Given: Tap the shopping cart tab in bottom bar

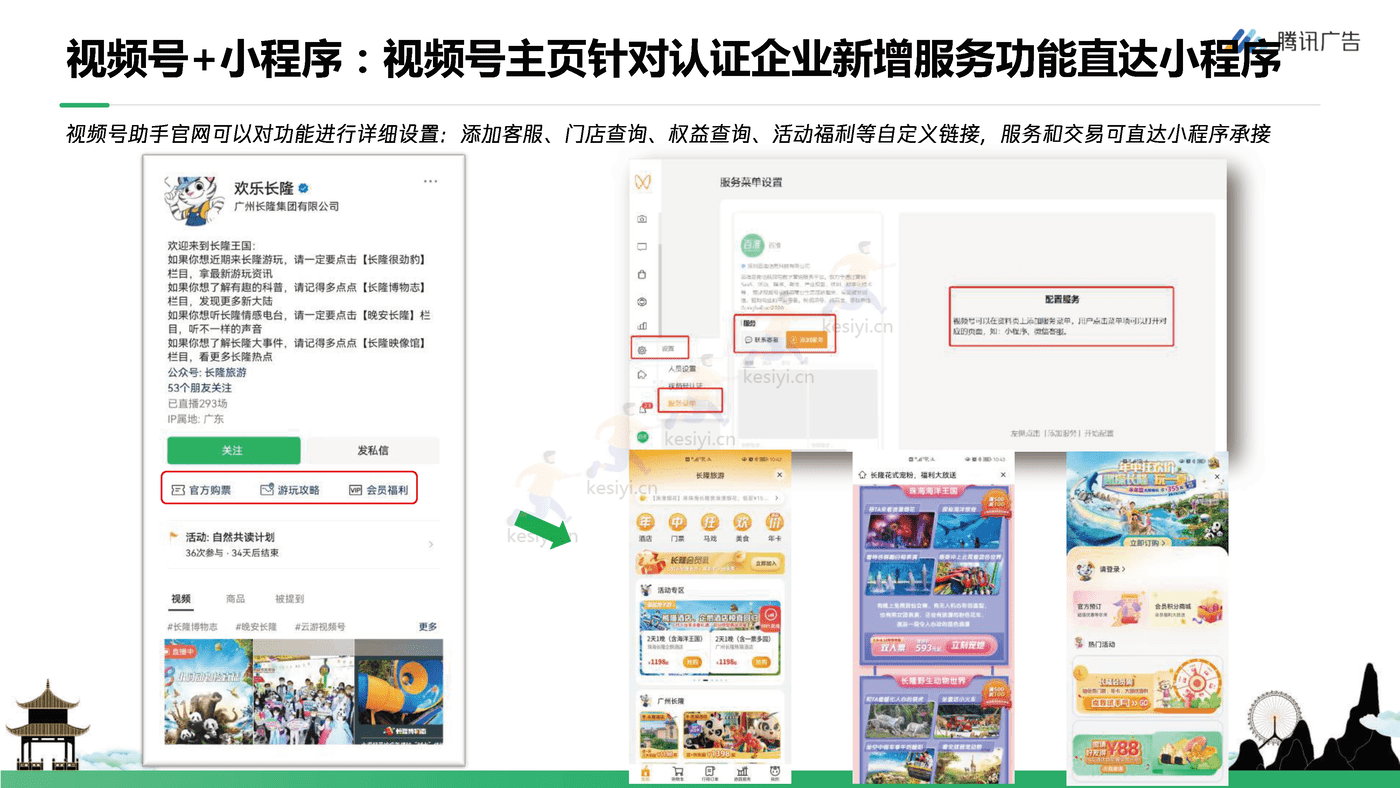Looking at the screenshot, I should 678,773.
